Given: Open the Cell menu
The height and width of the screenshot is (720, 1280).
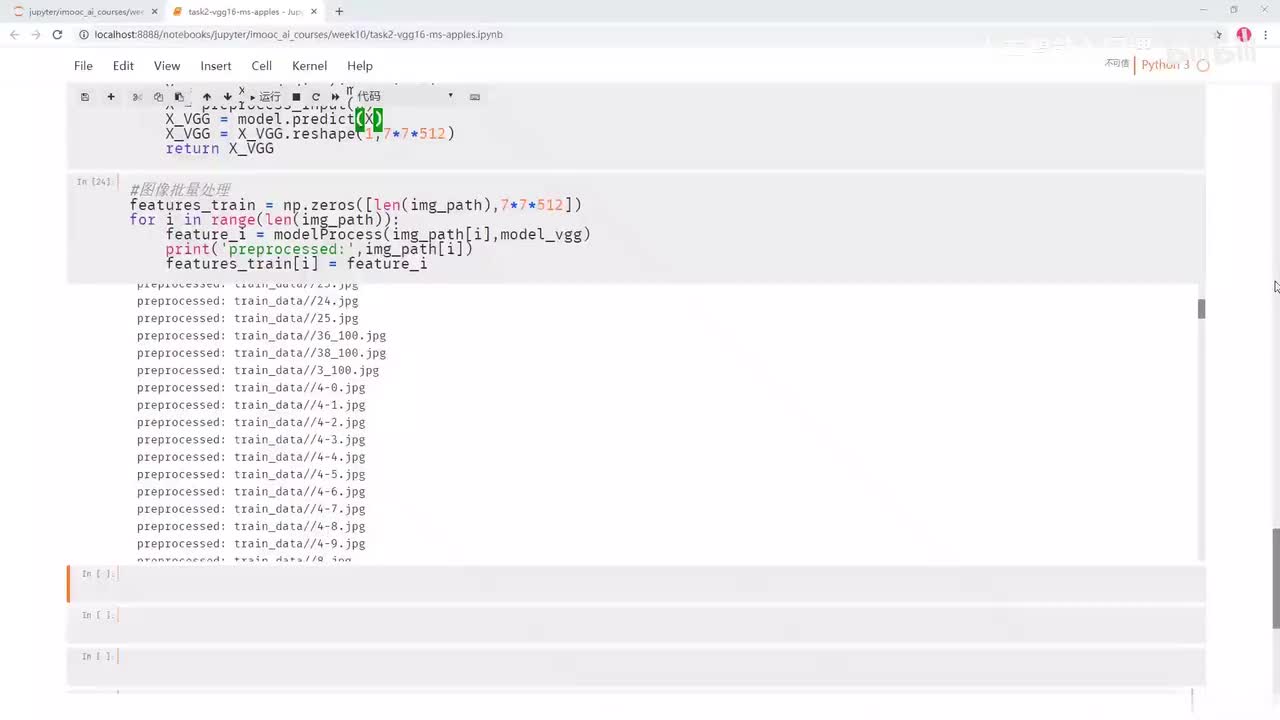Looking at the screenshot, I should [x=262, y=66].
